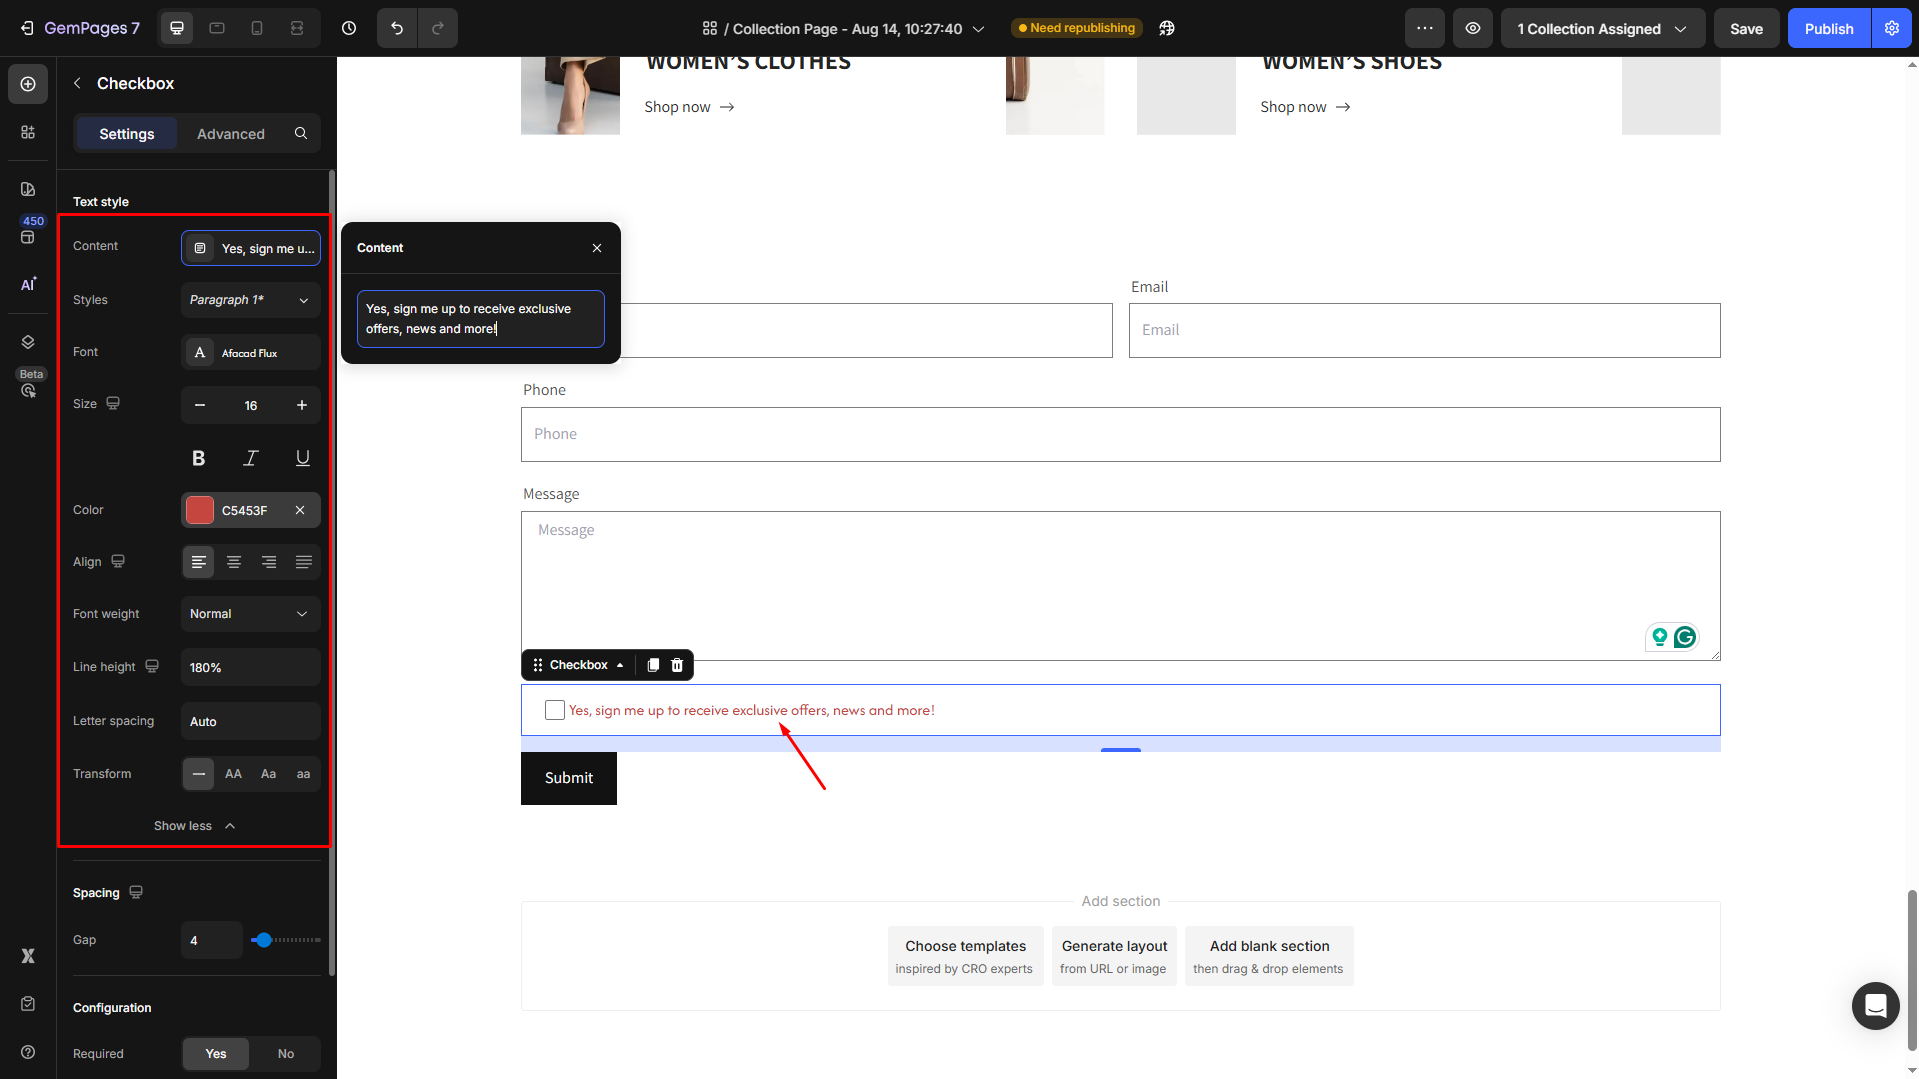Screen dimensions: 1919x1079
Task: Collapse text options with Show less
Action: point(194,826)
